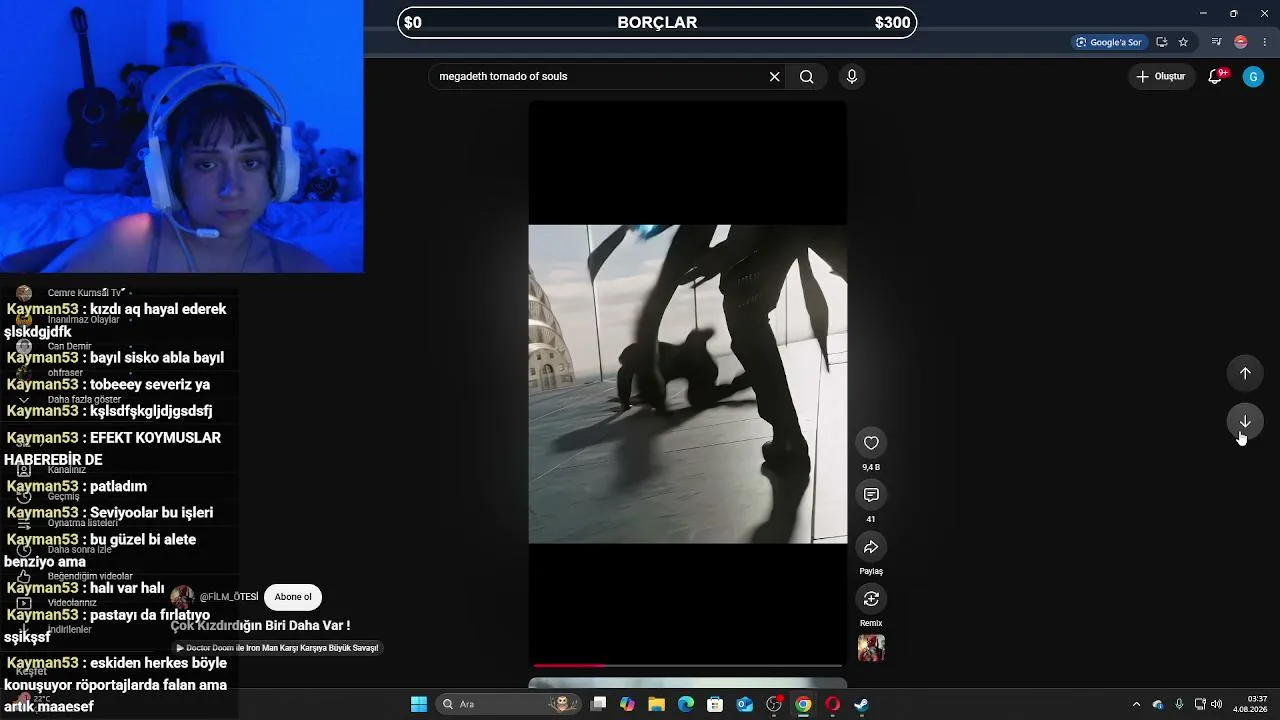
Task: Open the @FİLM_ÖTESİ channel name
Action: [x=229, y=597]
